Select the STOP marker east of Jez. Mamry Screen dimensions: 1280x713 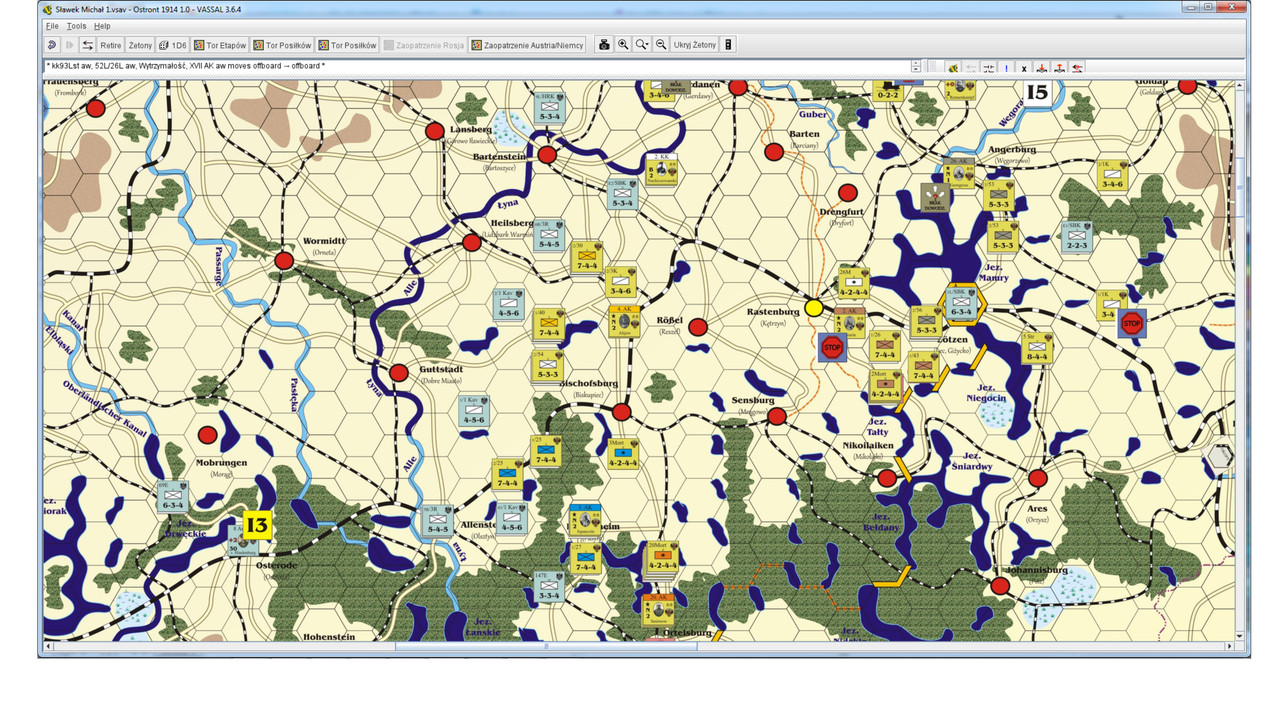click(1131, 323)
